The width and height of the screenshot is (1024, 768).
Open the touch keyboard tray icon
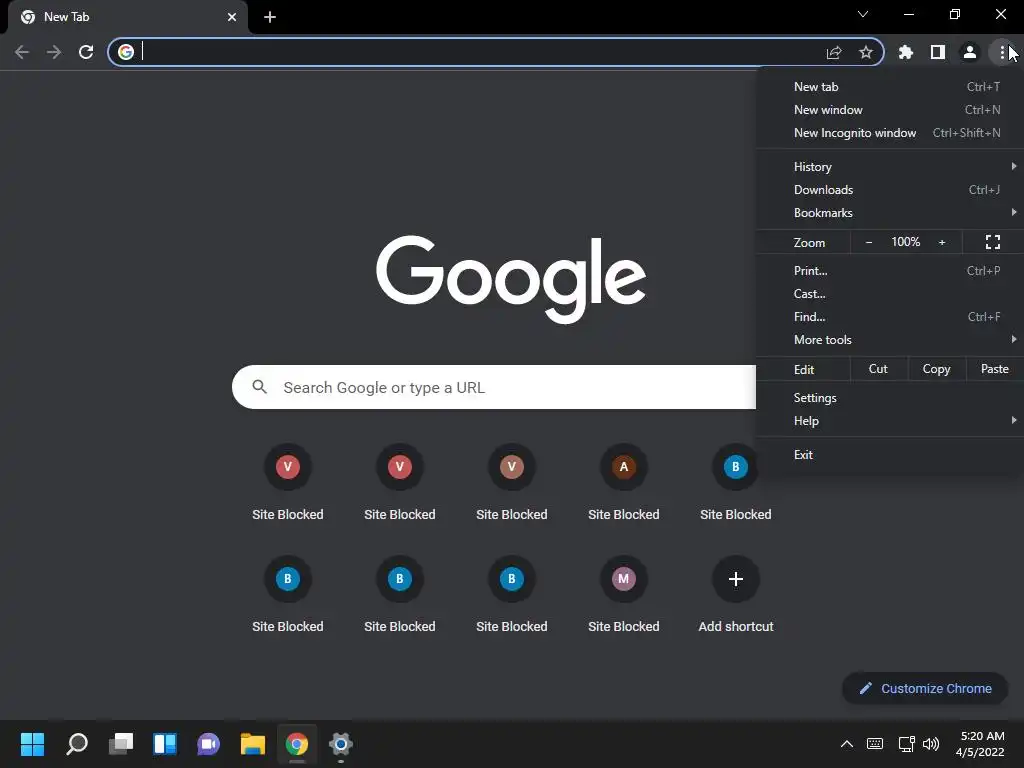click(x=875, y=744)
